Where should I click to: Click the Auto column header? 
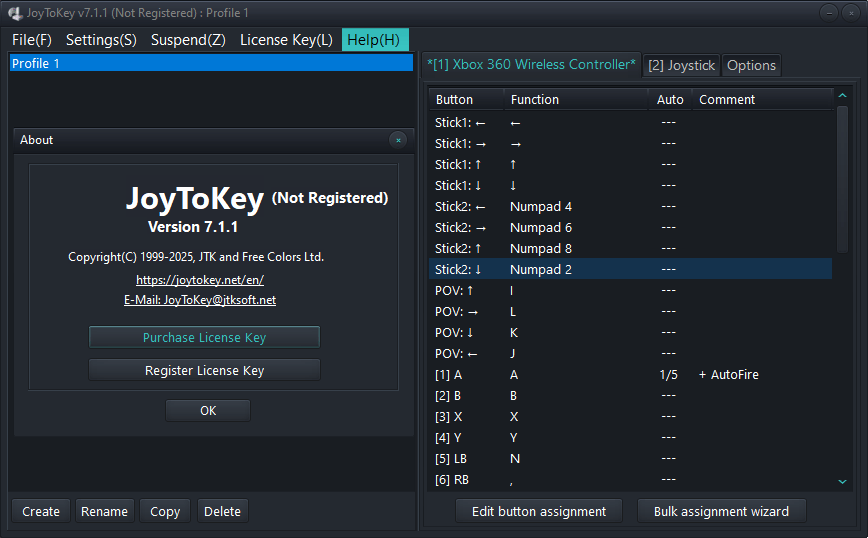pyautogui.click(x=670, y=100)
